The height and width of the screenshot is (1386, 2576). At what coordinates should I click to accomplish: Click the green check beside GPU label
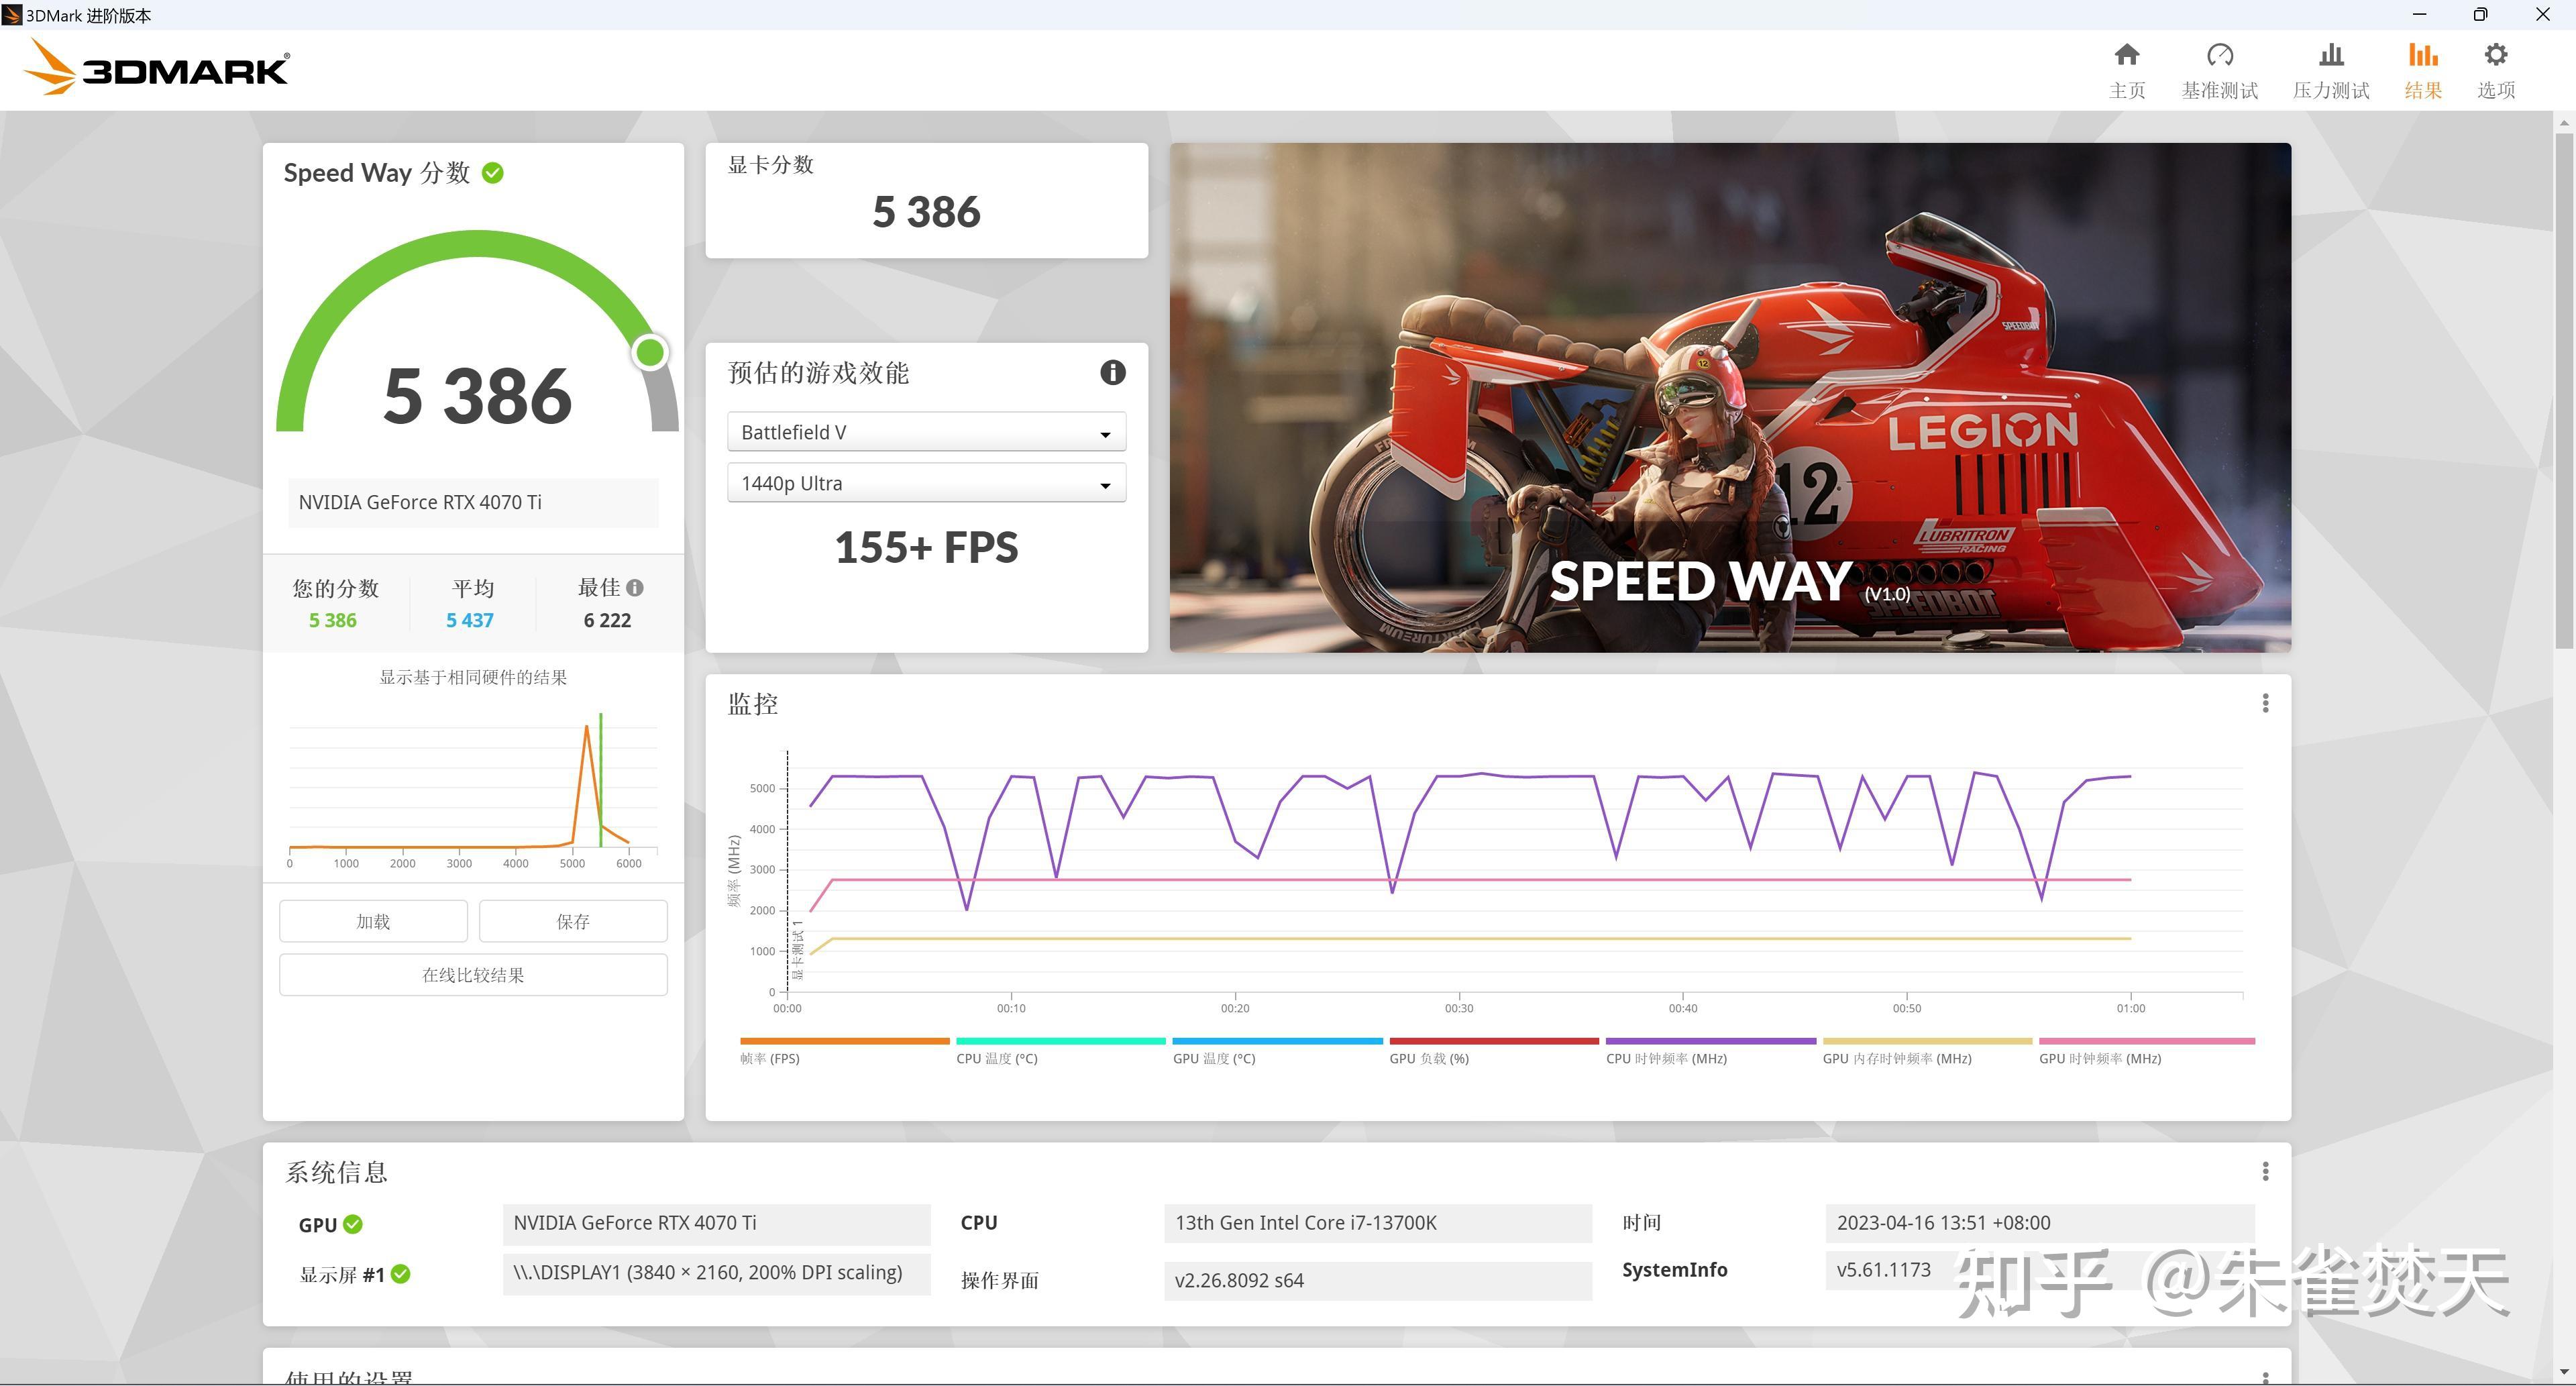(353, 1224)
